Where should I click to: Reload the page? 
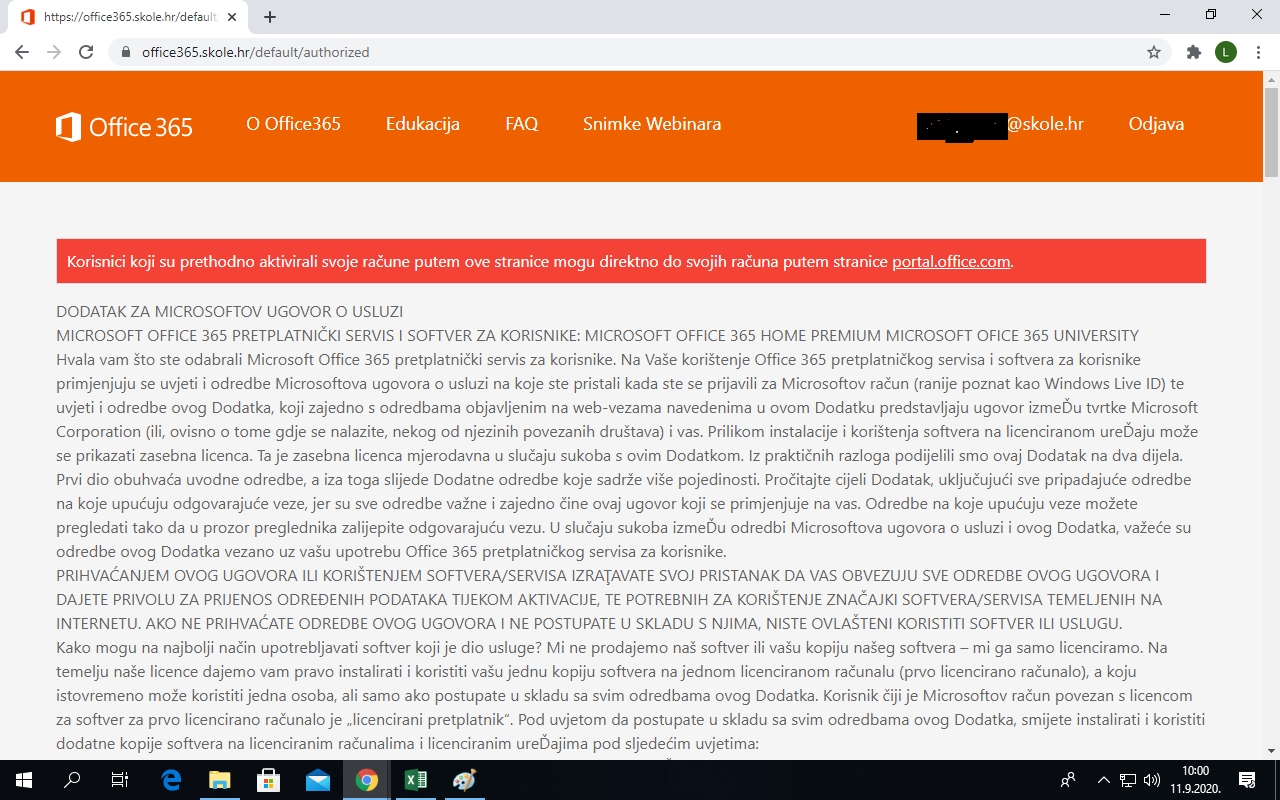point(86,52)
